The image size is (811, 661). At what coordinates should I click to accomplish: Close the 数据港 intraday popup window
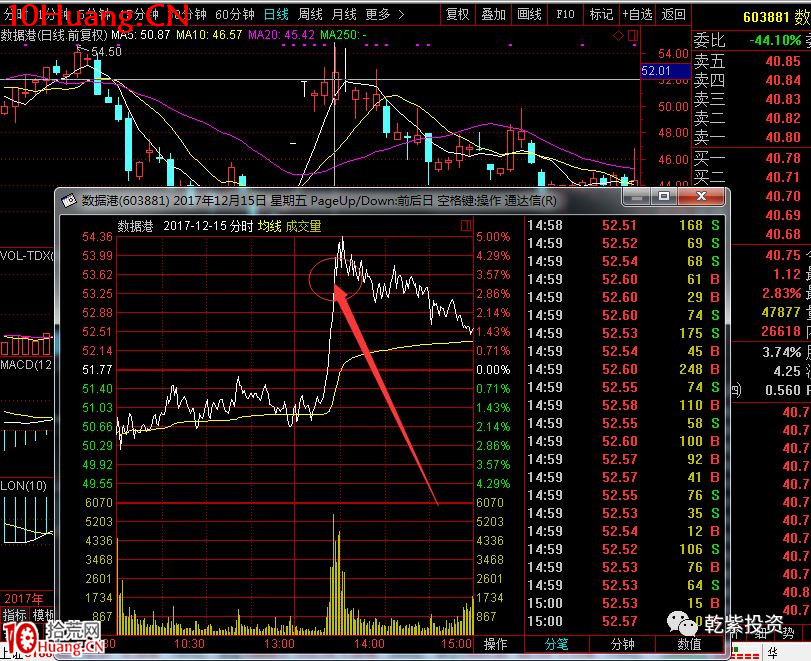click(701, 197)
